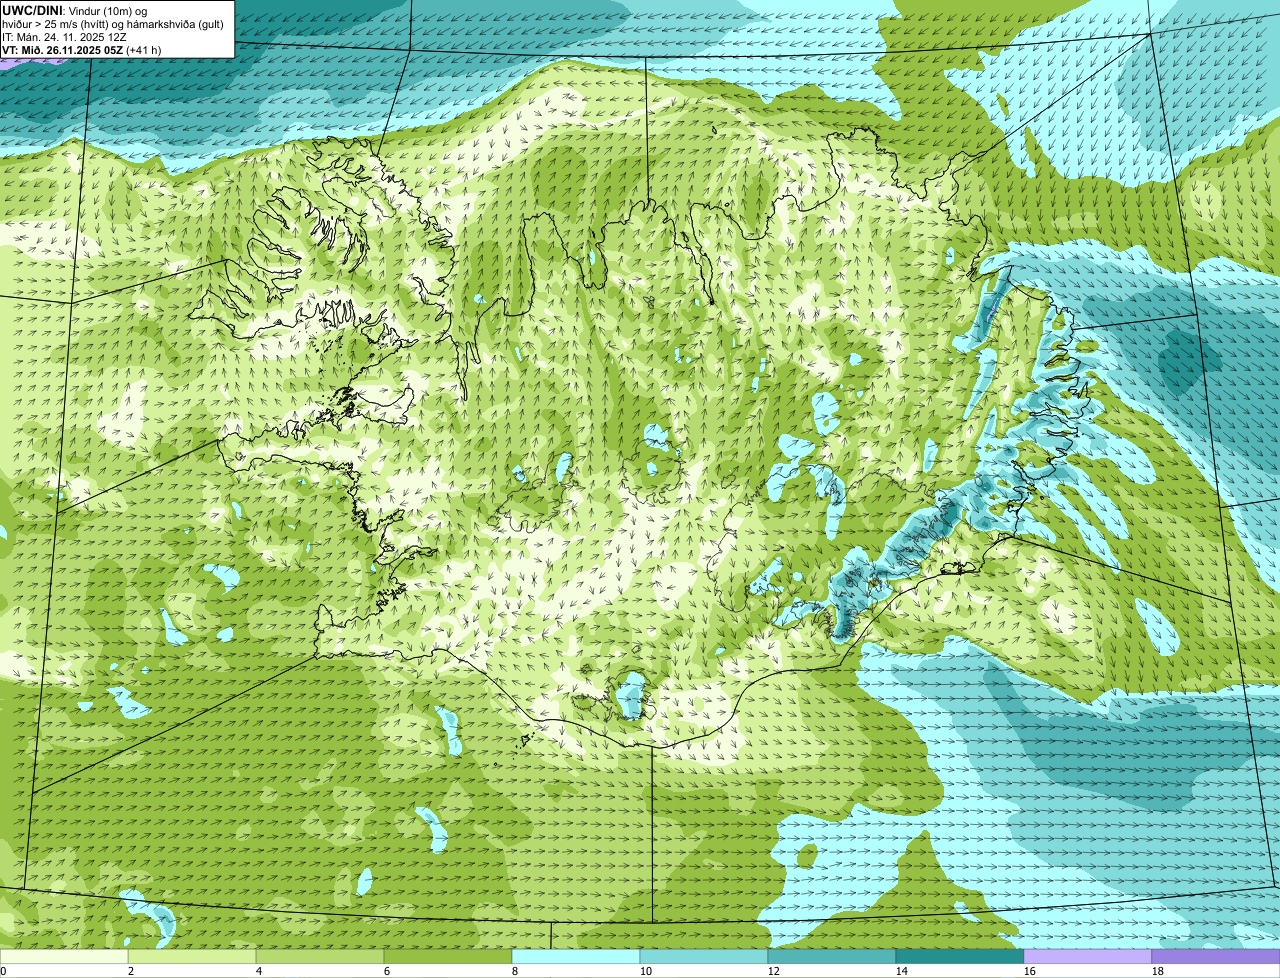Click the '12' label on the wind scale

774,971
